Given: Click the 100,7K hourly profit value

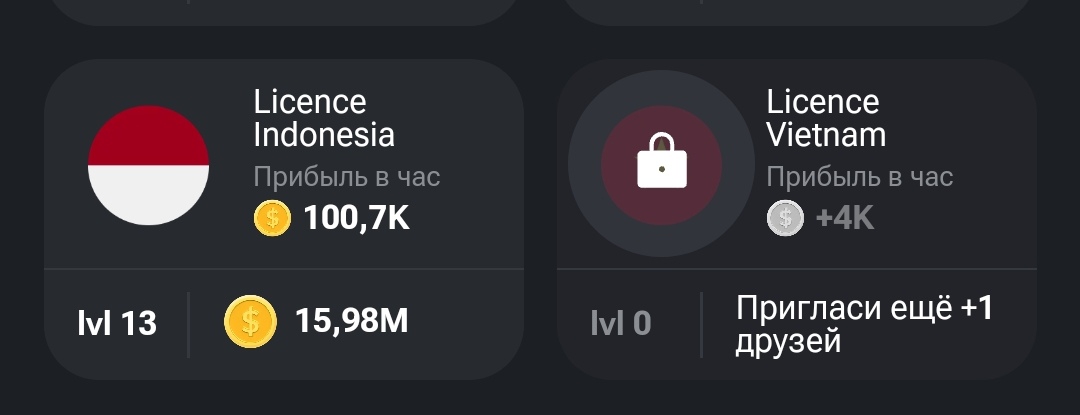Looking at the screenshot, I should pyautogui.click(x=357, y=219).
